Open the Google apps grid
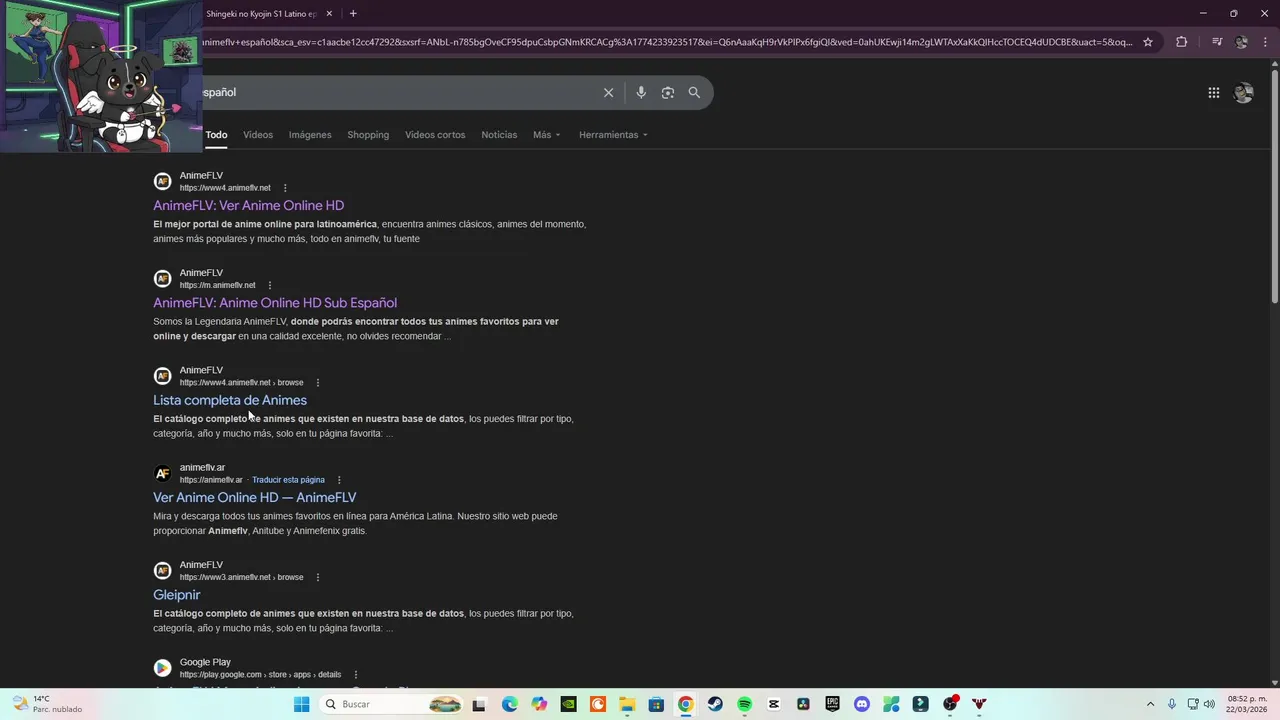The width and height of the screenshot is (1280, 720). coord(1213,93)
